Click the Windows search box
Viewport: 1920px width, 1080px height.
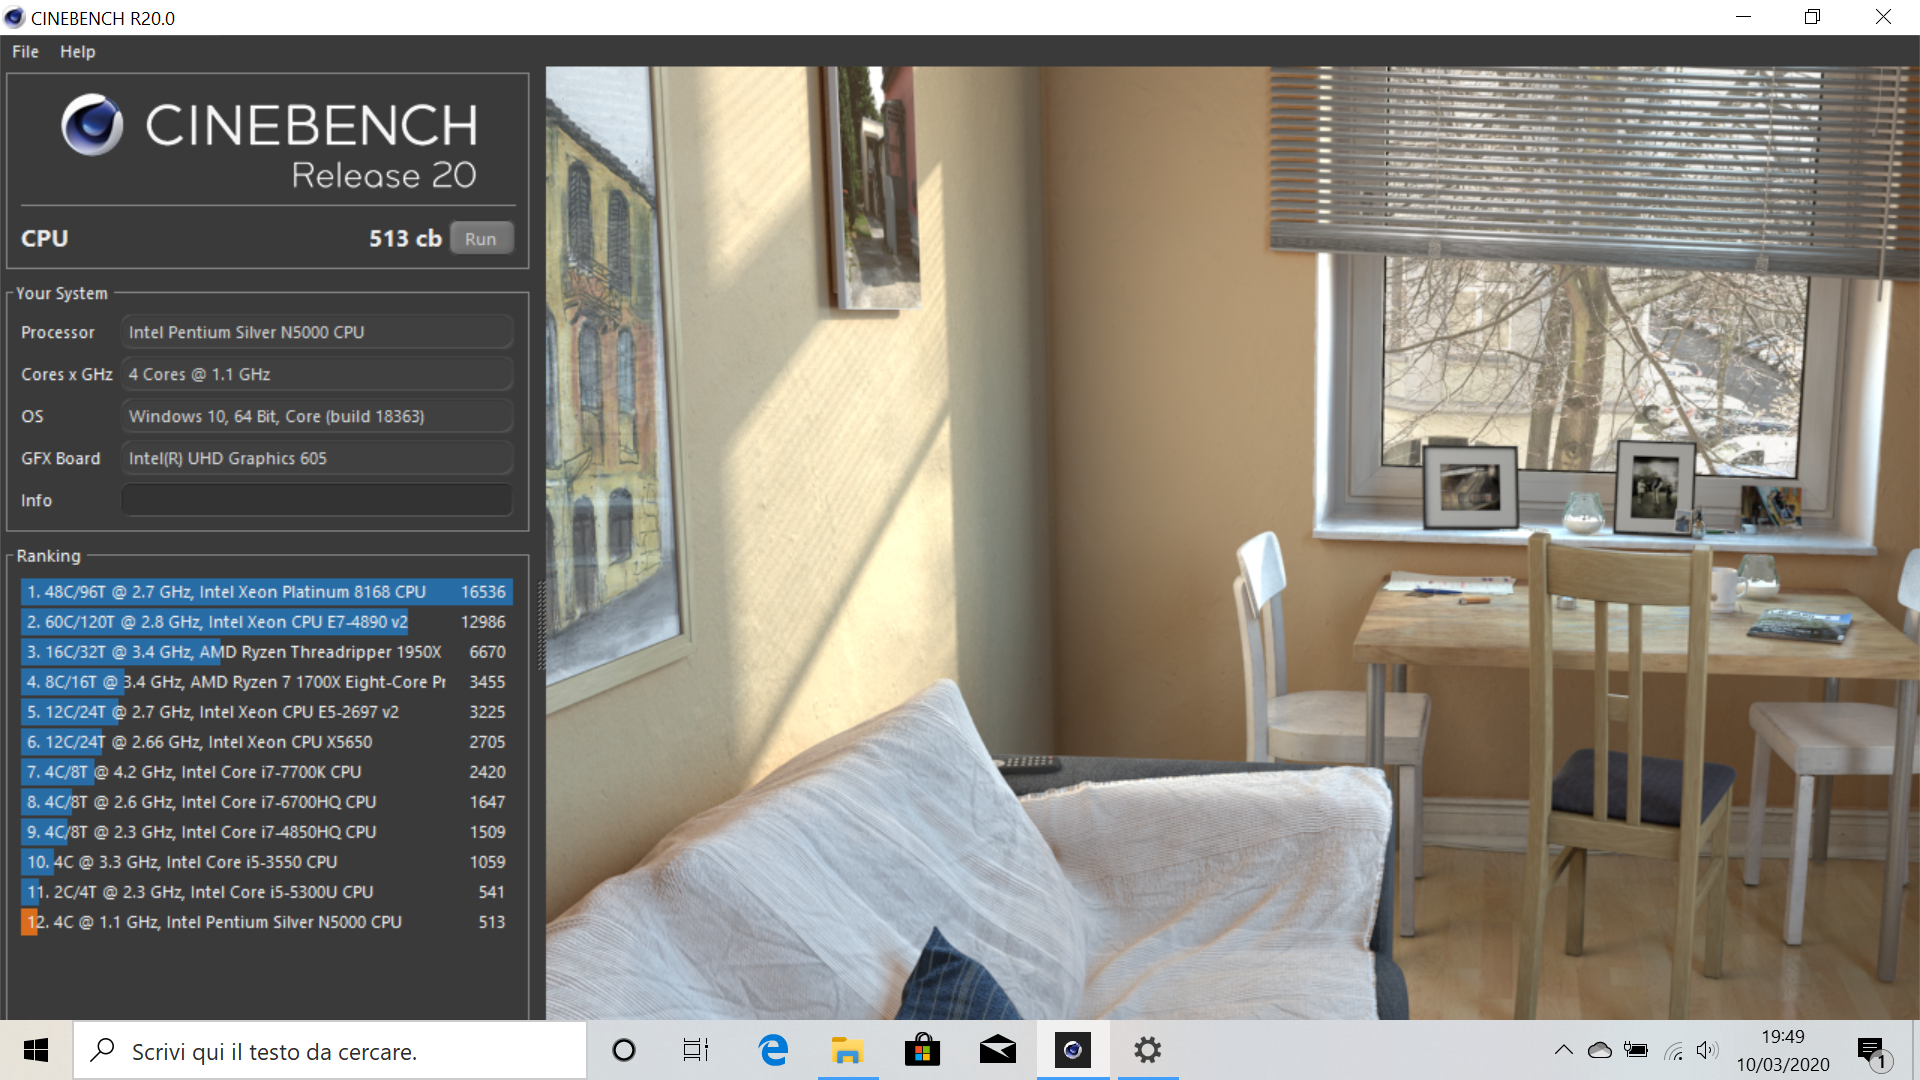click(330, 1051)
